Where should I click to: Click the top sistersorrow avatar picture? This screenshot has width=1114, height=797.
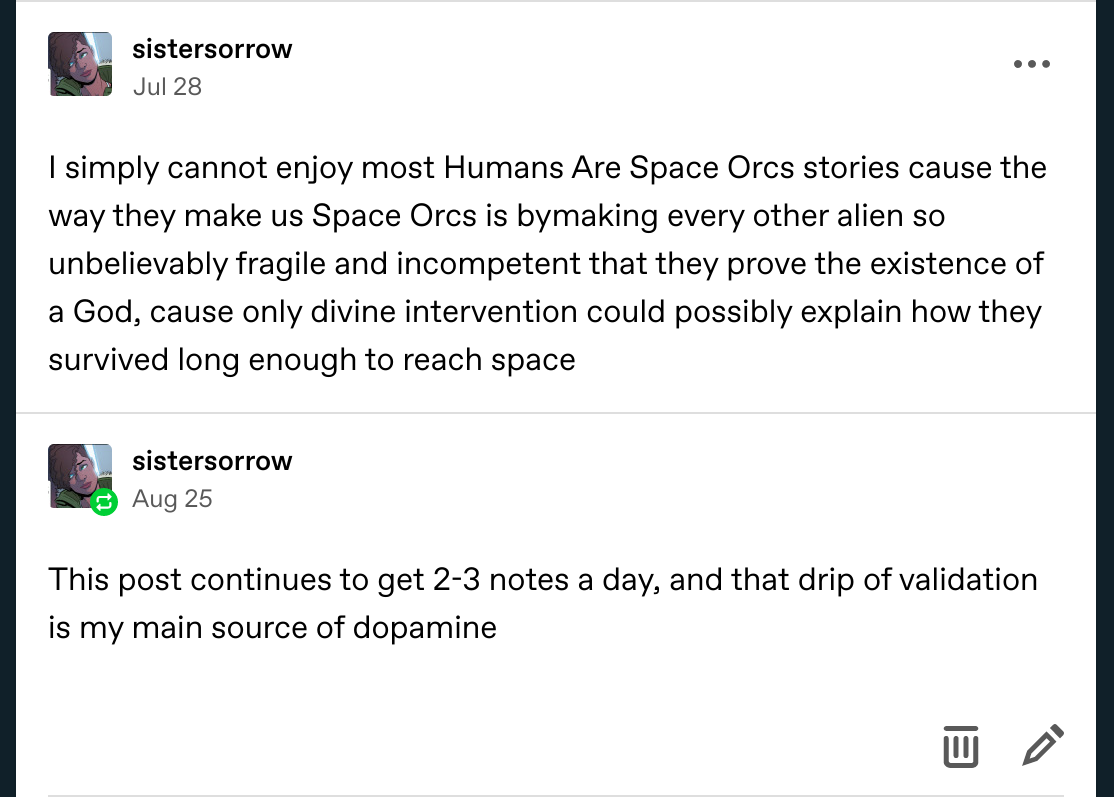click(80, 64)
